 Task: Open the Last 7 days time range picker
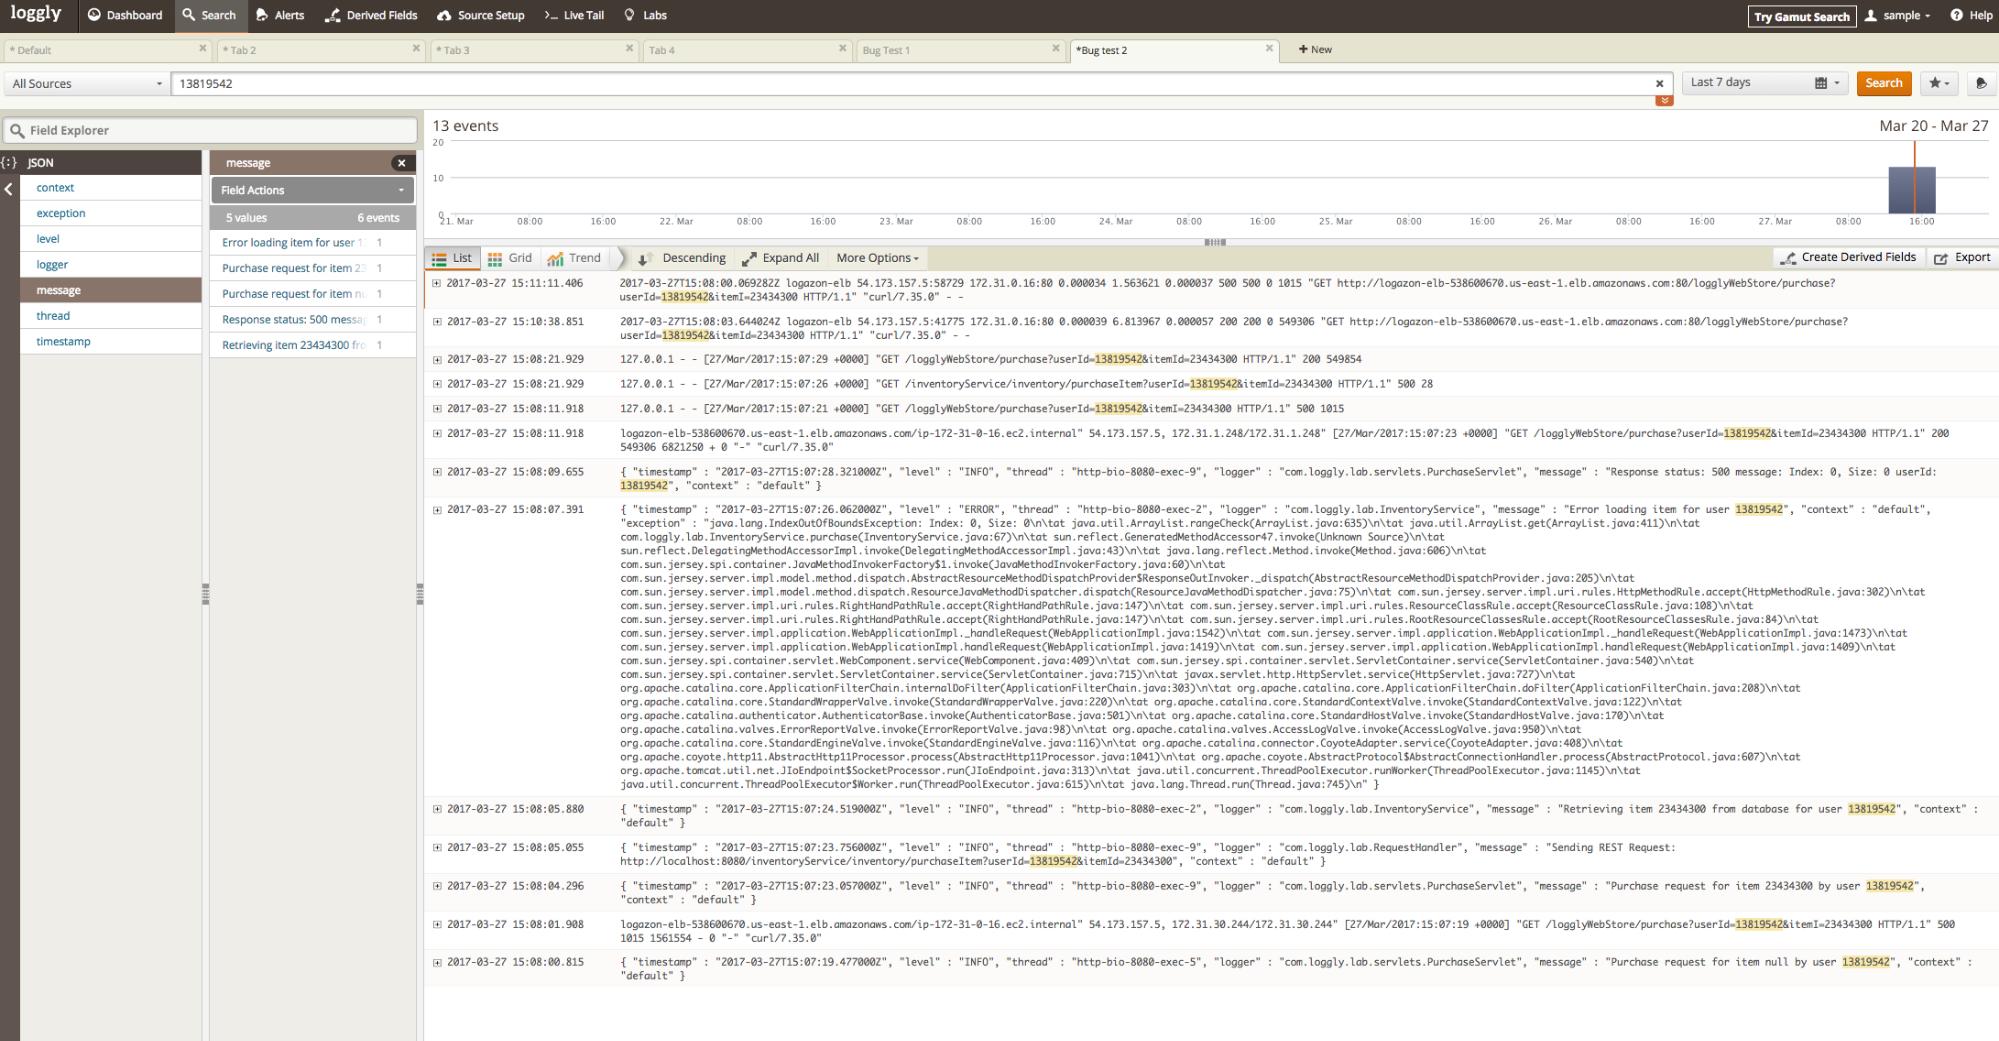pos(1765,83)
